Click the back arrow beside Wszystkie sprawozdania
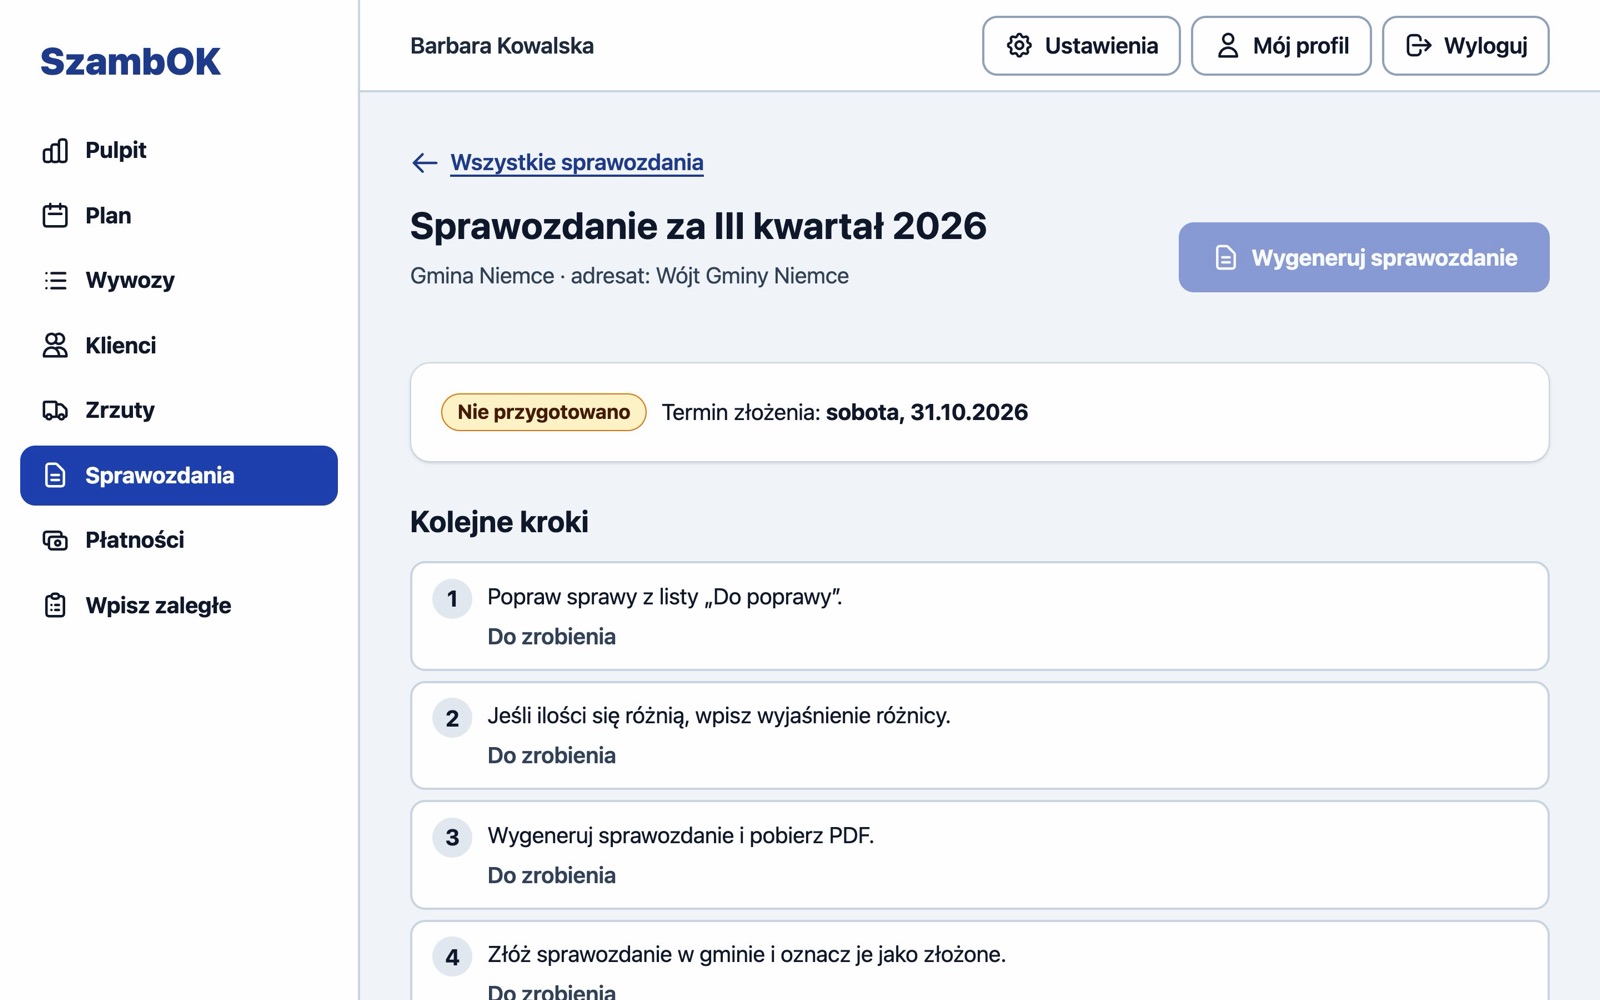 click(425, 163)
